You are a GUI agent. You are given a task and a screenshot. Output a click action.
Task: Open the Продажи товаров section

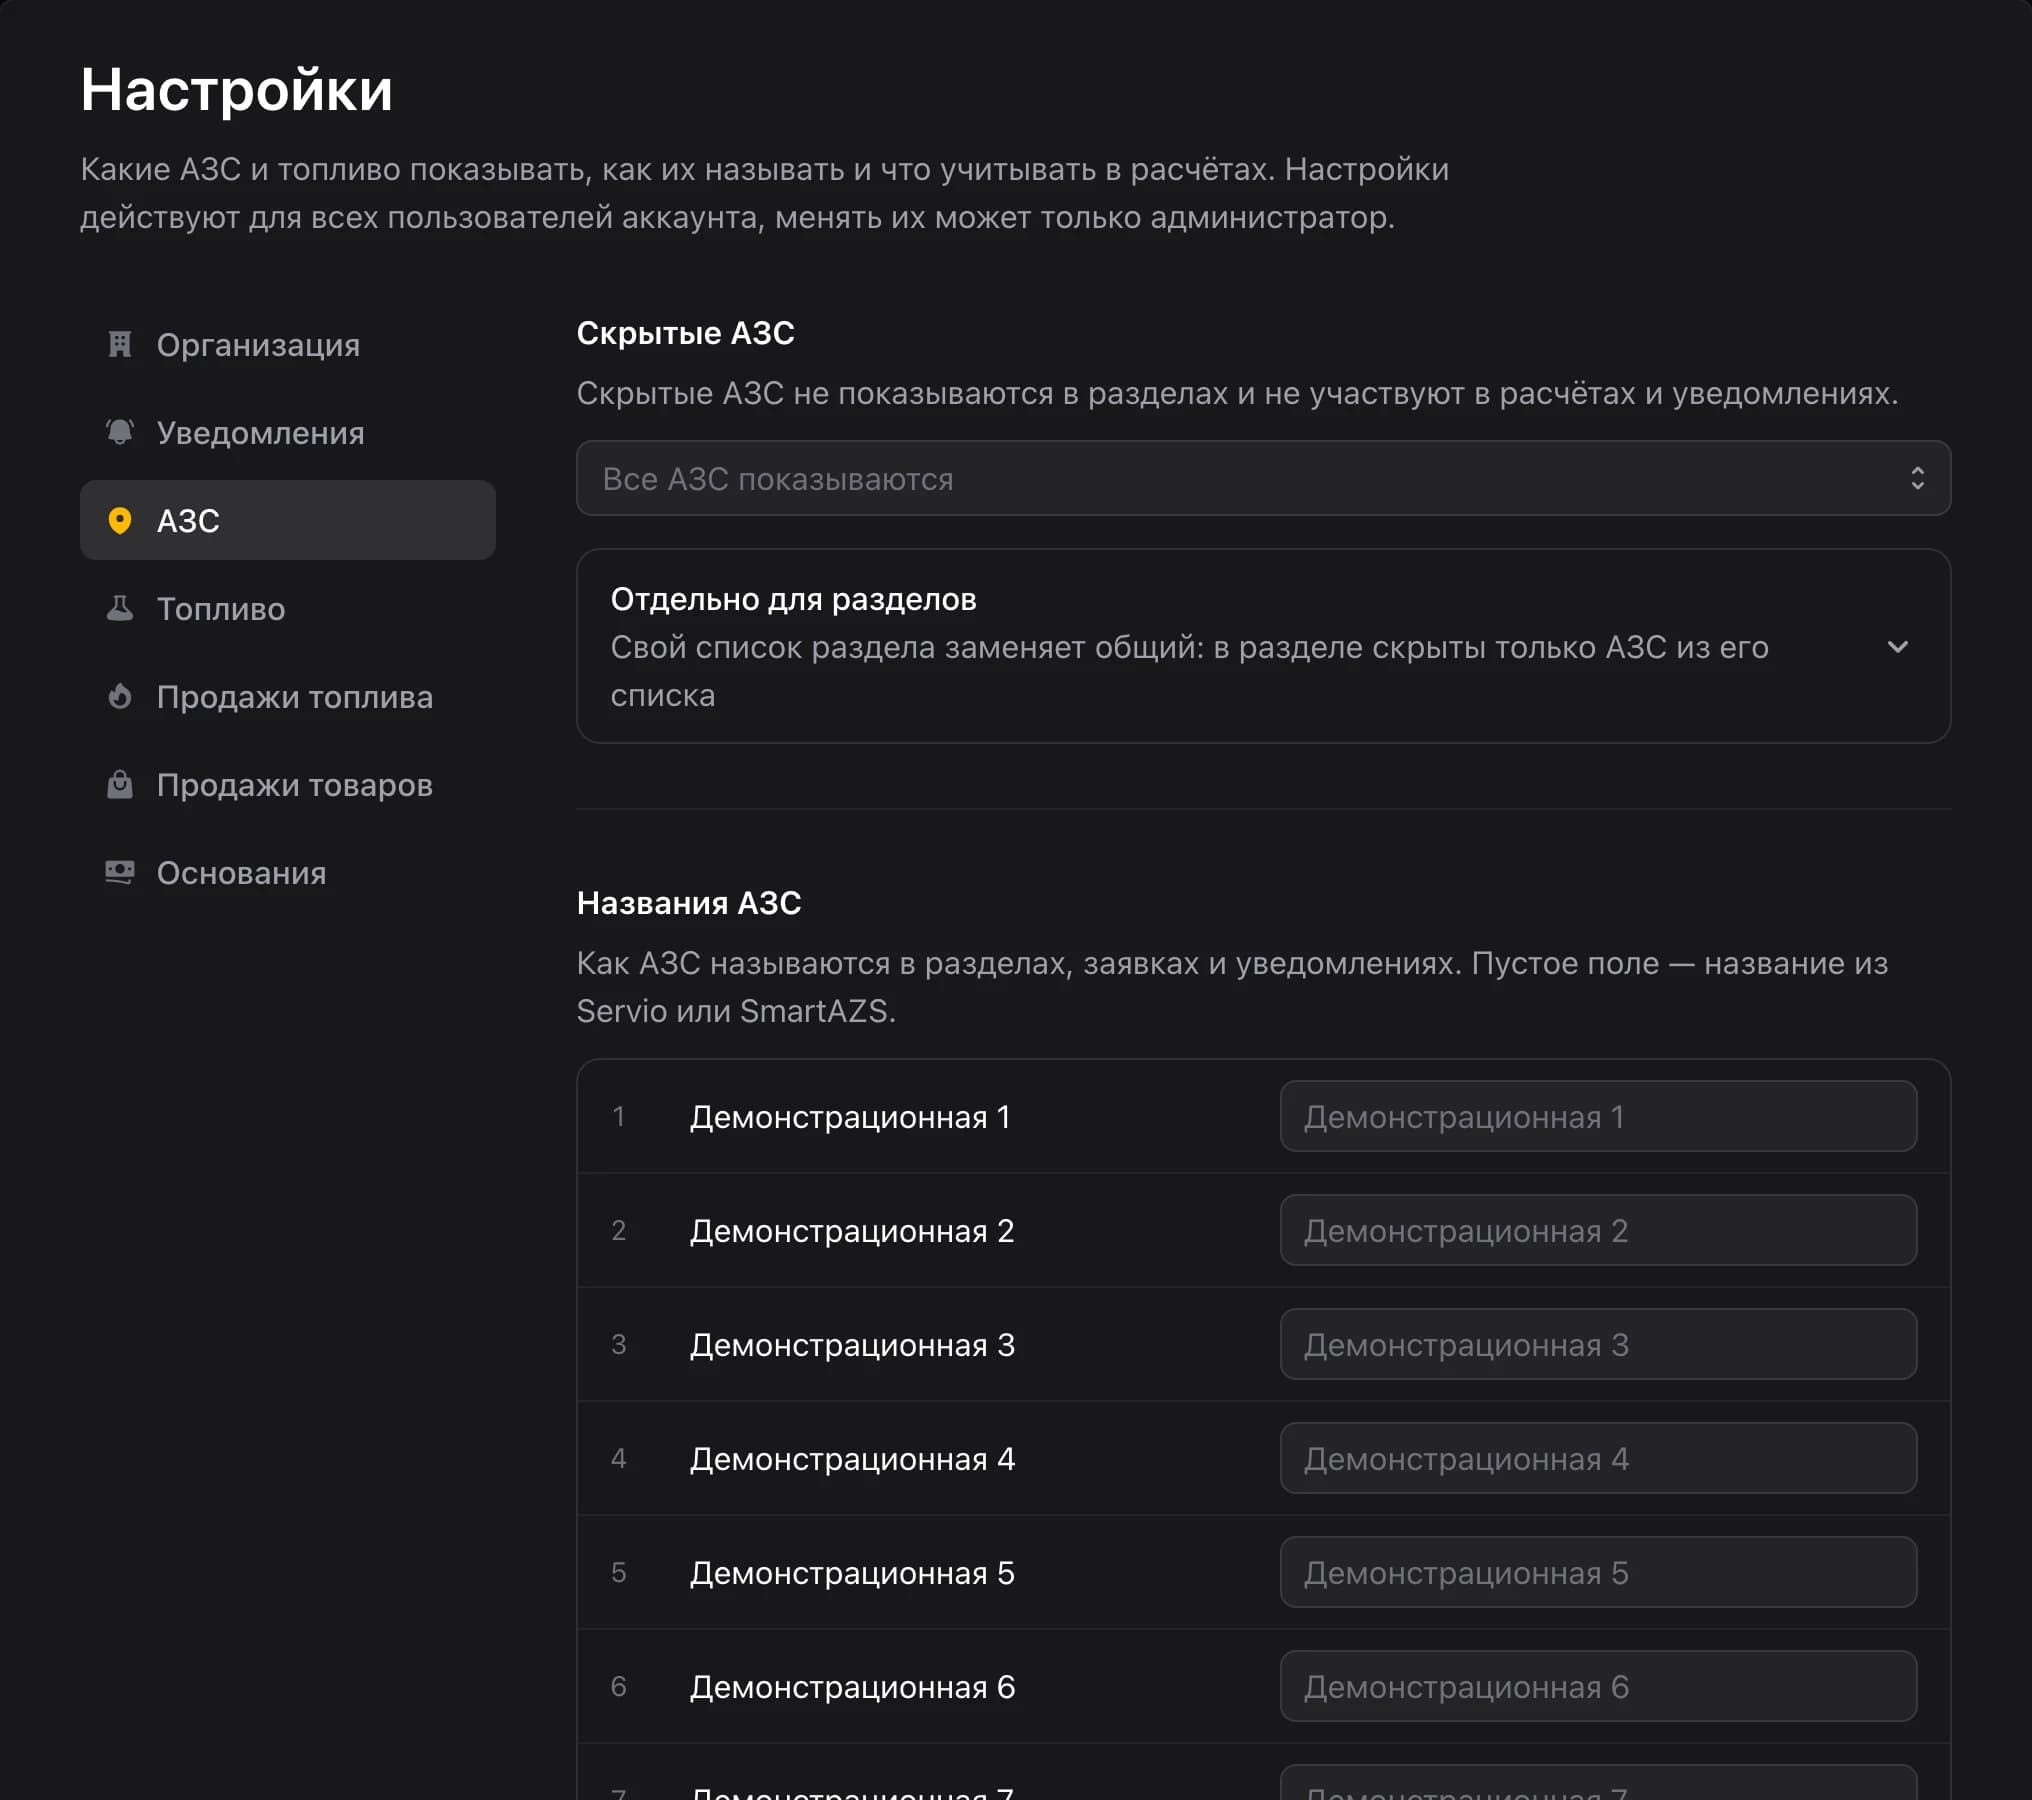point(288,785)
